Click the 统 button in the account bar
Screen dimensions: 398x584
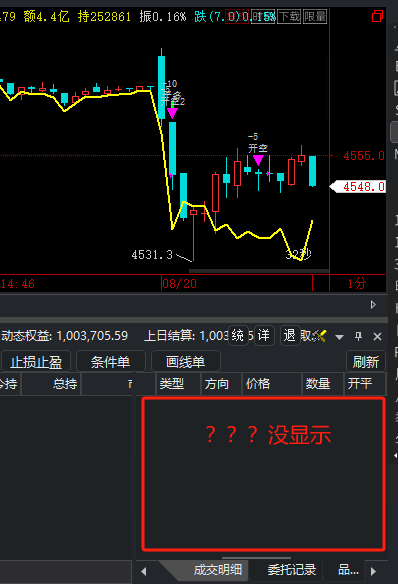238,336
